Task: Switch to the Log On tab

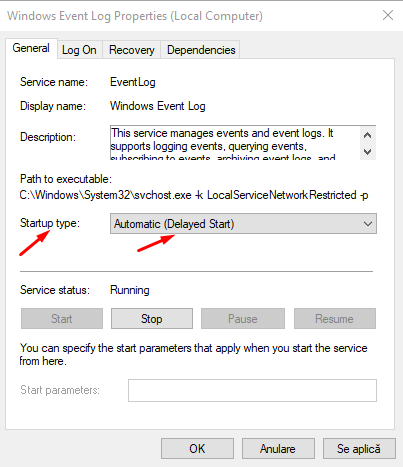Action: click(79, 50)
